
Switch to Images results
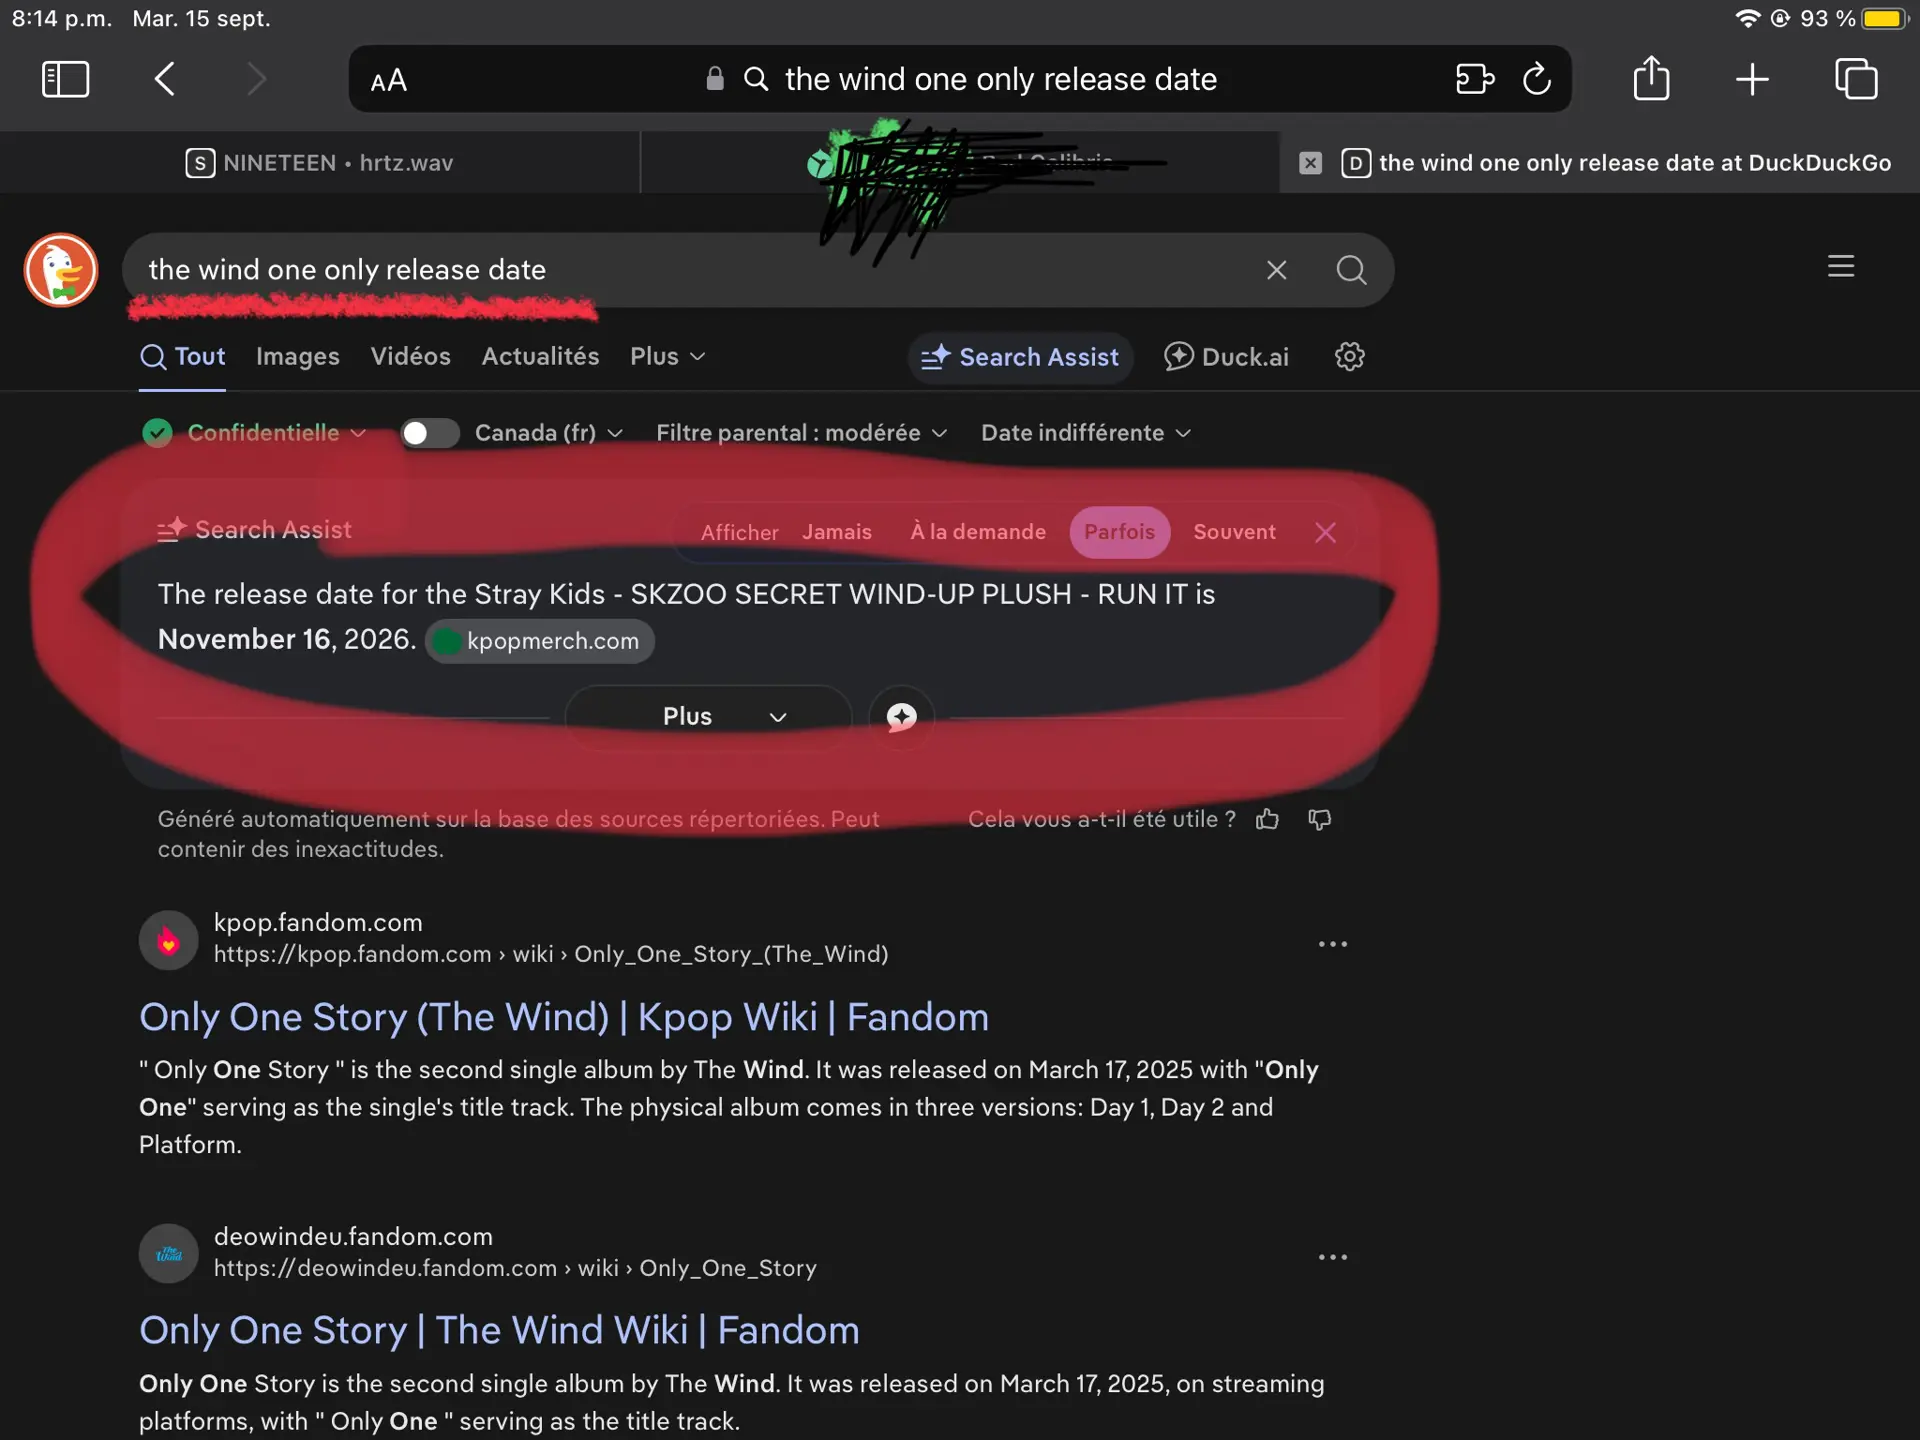[x=298, y=357]
